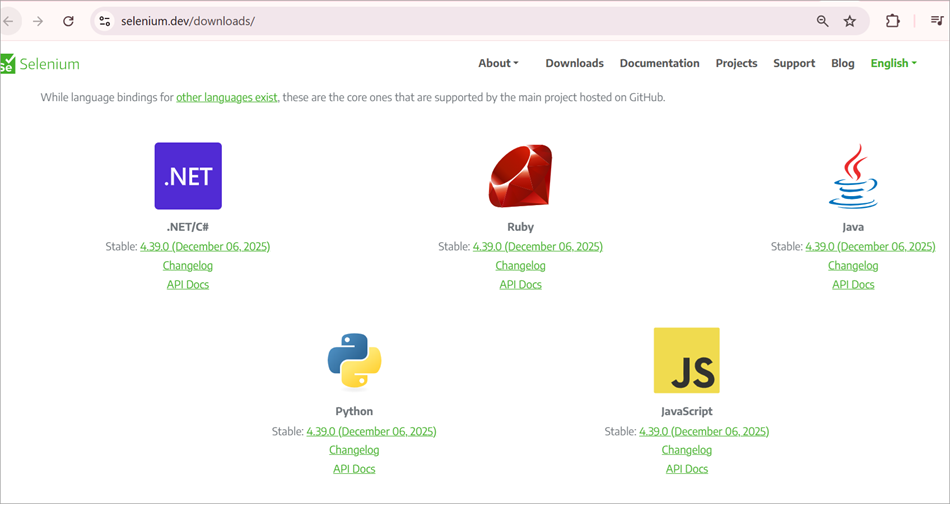Download Ruby stable 4.39.0 link
Screen dimensions: 950x505
(537, 246)
